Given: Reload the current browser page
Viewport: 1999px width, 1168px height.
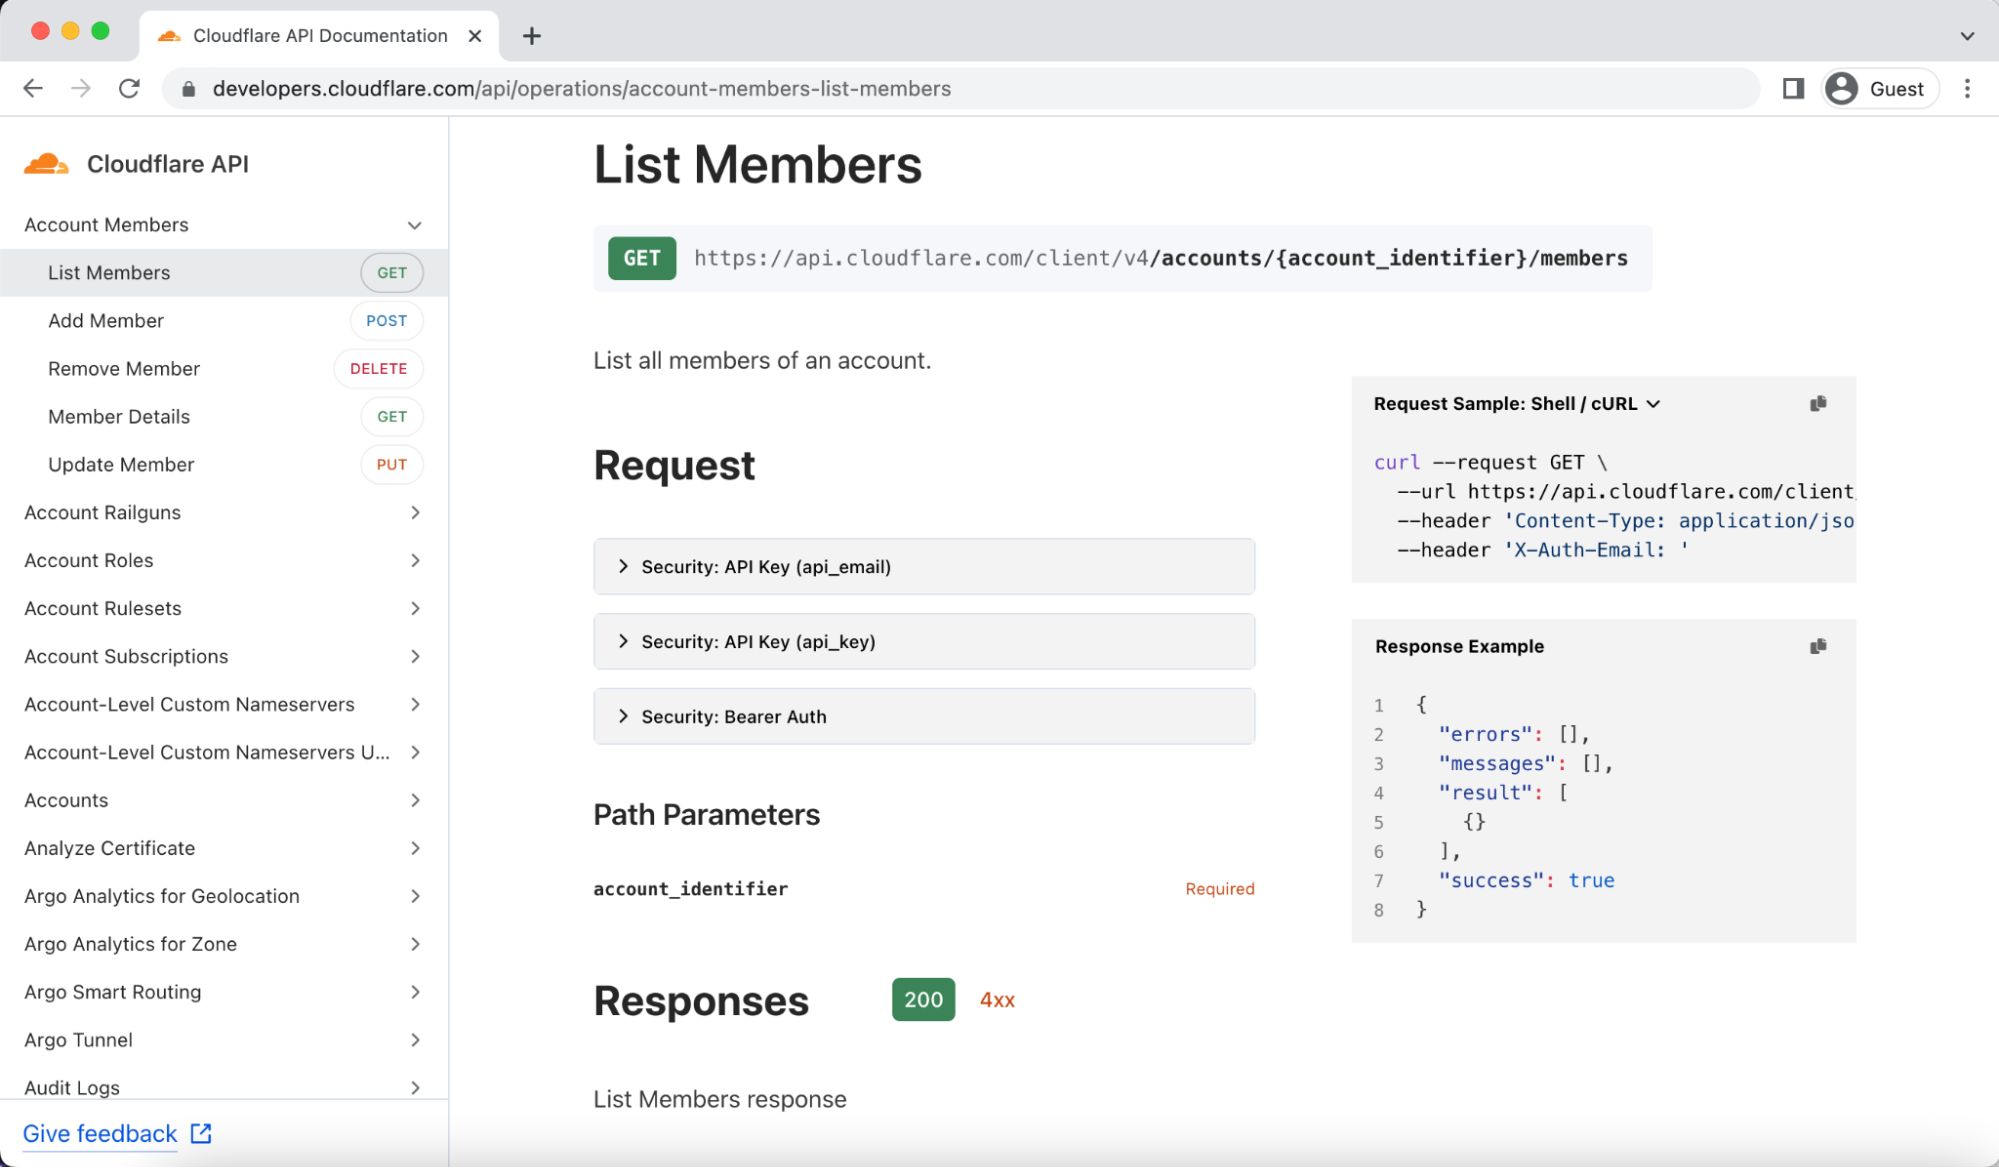Looking at the screenshot, I should 129,88.
